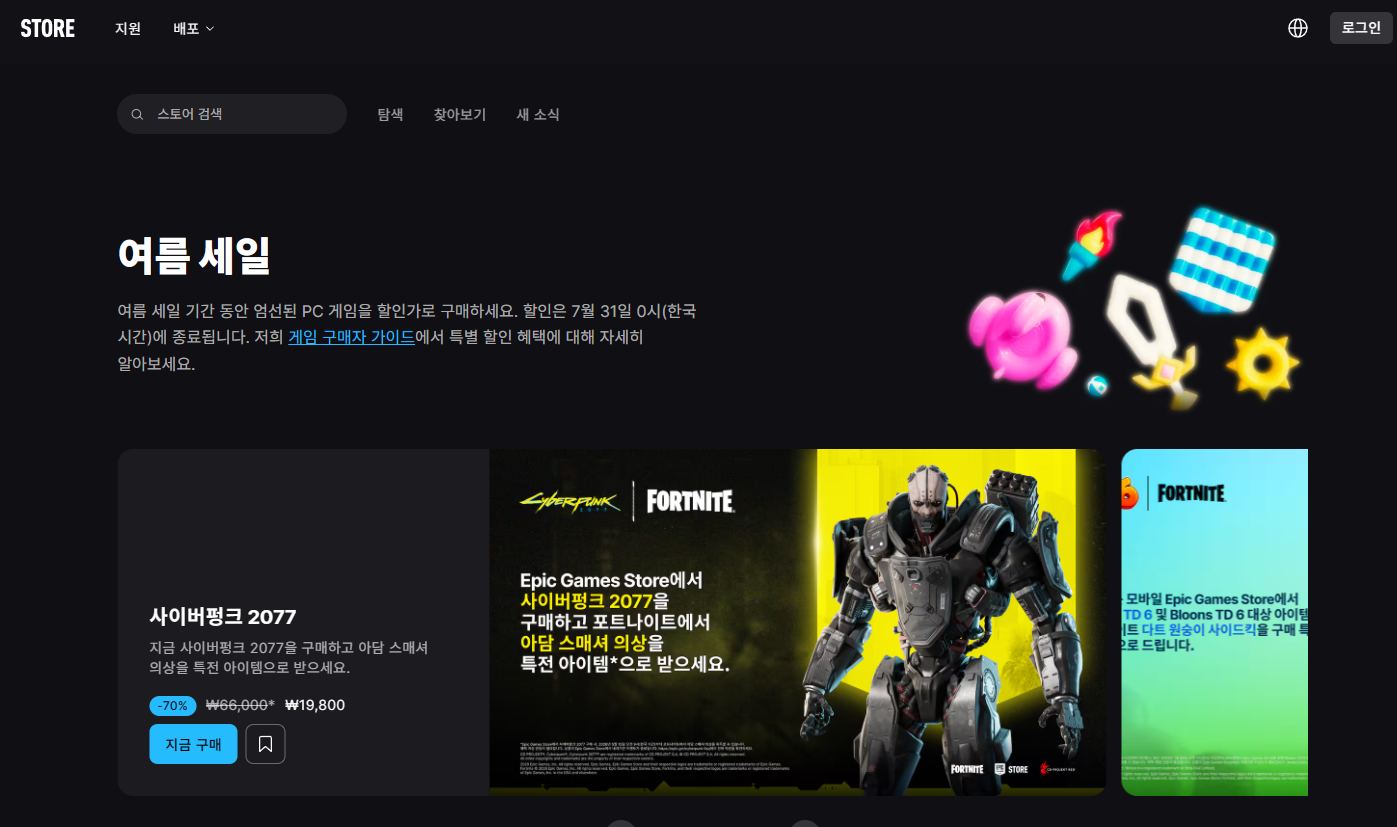The height and width of the screenshot is (827, 1397).
Task: Open the Cyberpunk 2077 Fortnite banner image
Action: click(x=797, y=622)
